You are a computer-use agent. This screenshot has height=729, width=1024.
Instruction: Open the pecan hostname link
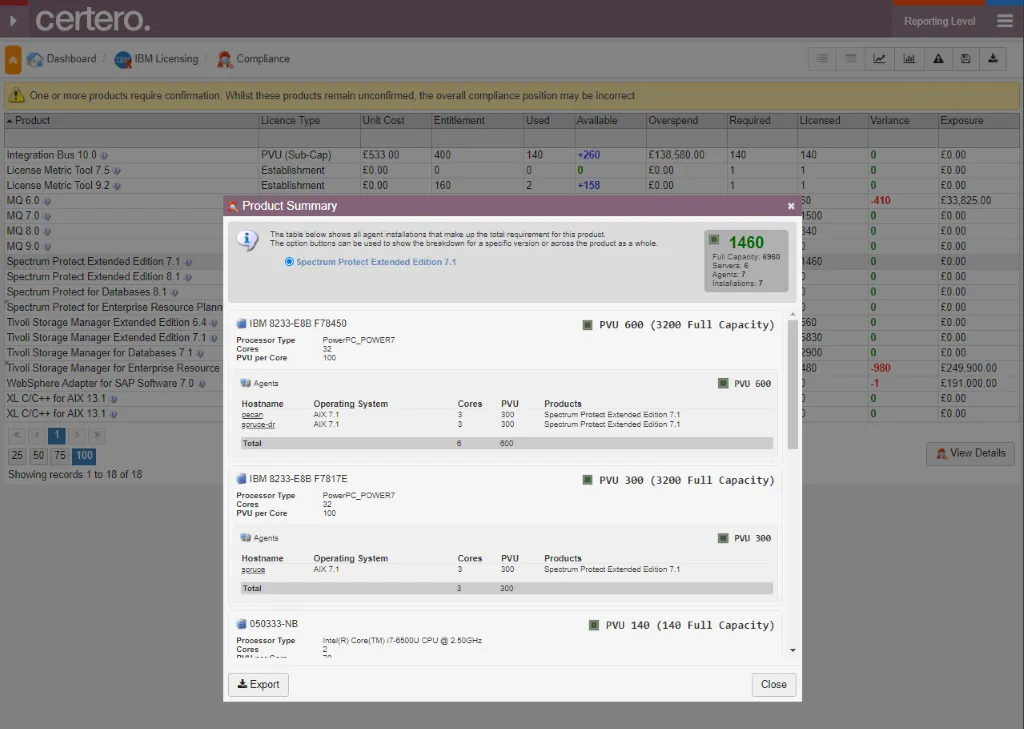(x=252, y=414)
